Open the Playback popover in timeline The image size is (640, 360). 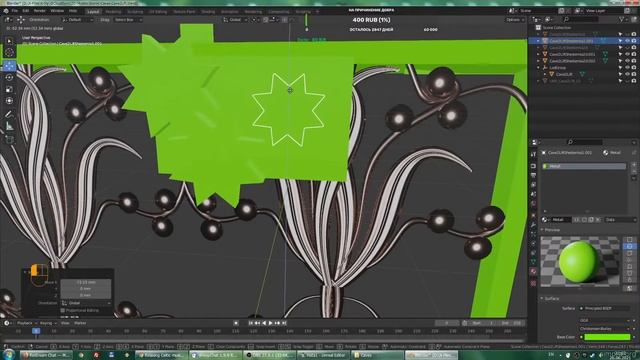pyautogui.click(x=26, y=323)
